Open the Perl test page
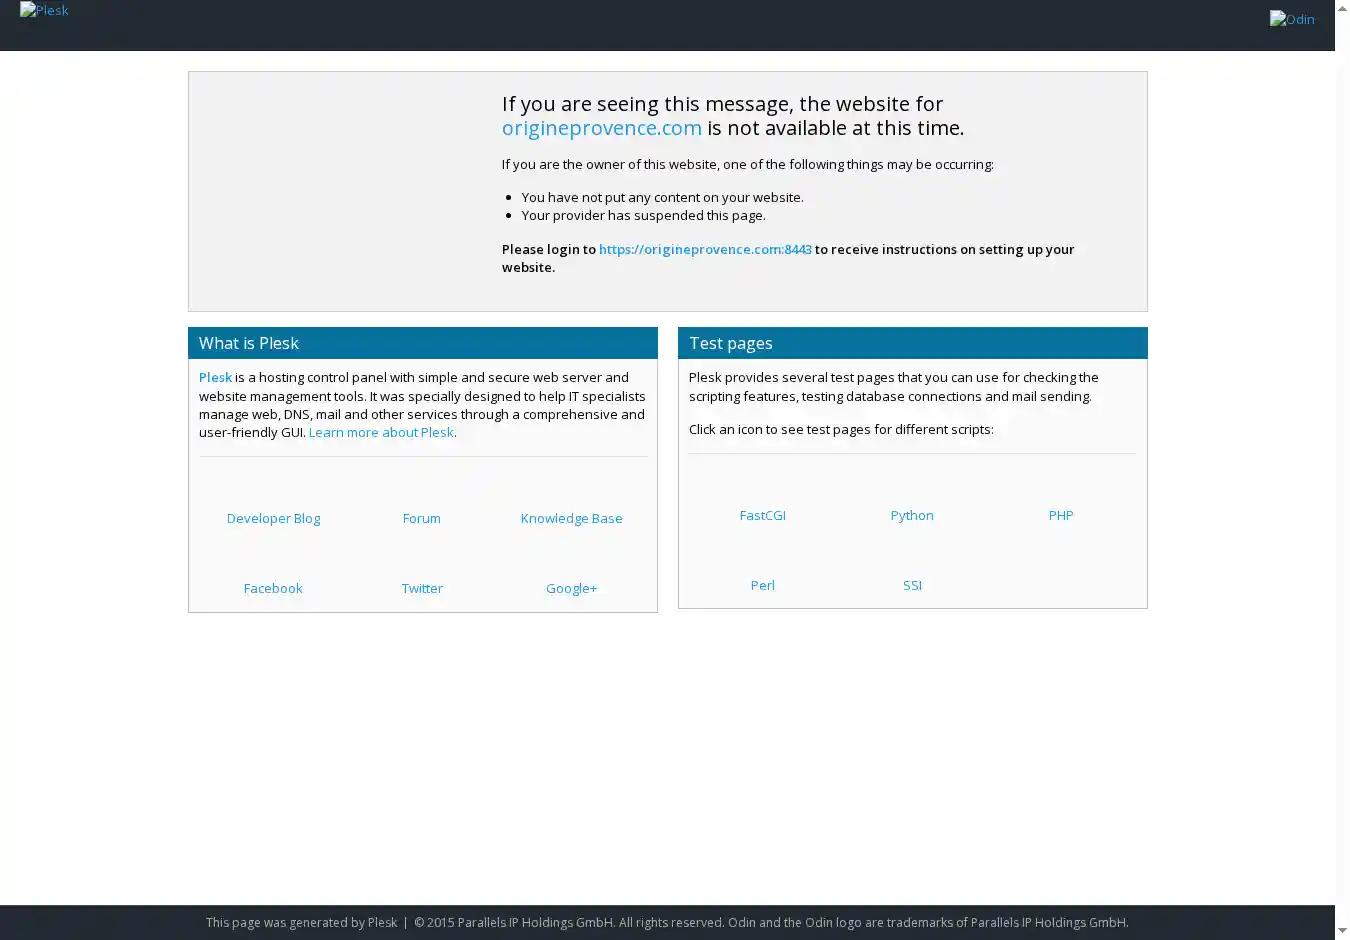 [762, 585]
